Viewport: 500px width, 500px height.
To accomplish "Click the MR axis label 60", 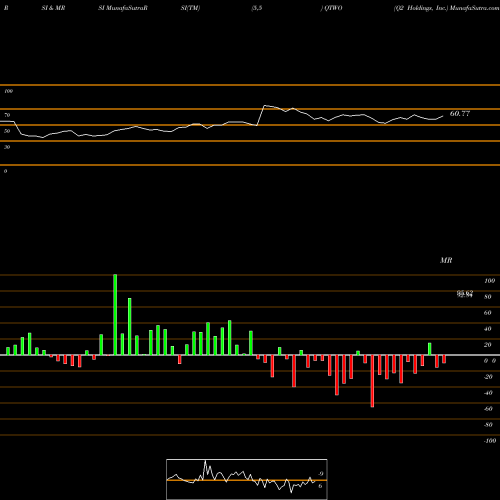I will 488,313.
